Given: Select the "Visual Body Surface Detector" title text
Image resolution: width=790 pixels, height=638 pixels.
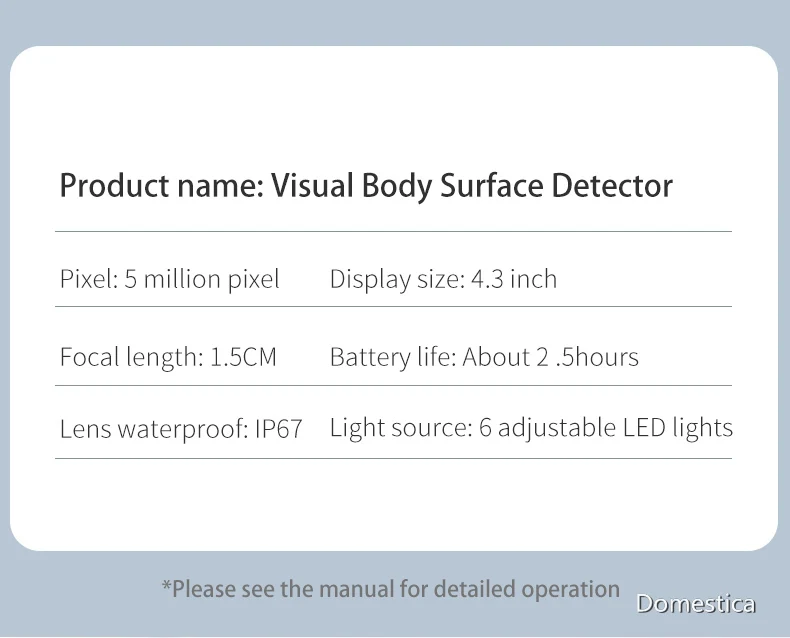Looking at the screenshot, I should 471,186.
